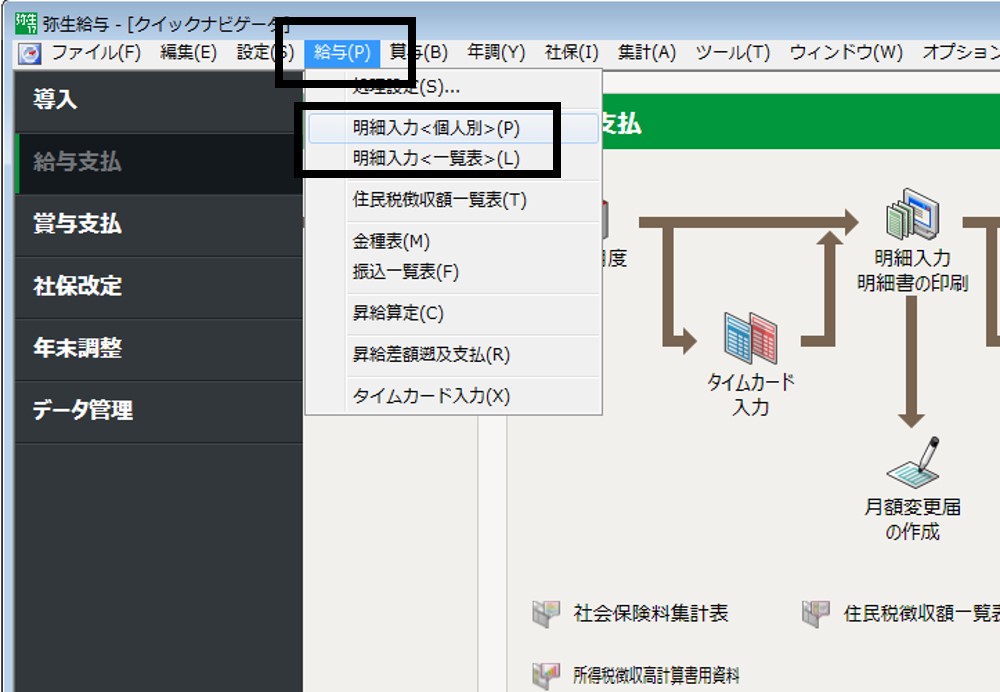Choose 処理設定(S)... from the 給与 menu

453,87
